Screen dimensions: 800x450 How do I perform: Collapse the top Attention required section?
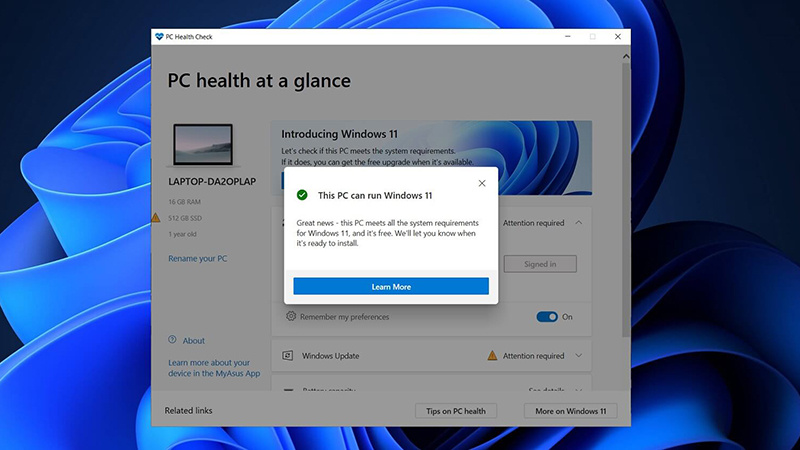tap(579, 222)
